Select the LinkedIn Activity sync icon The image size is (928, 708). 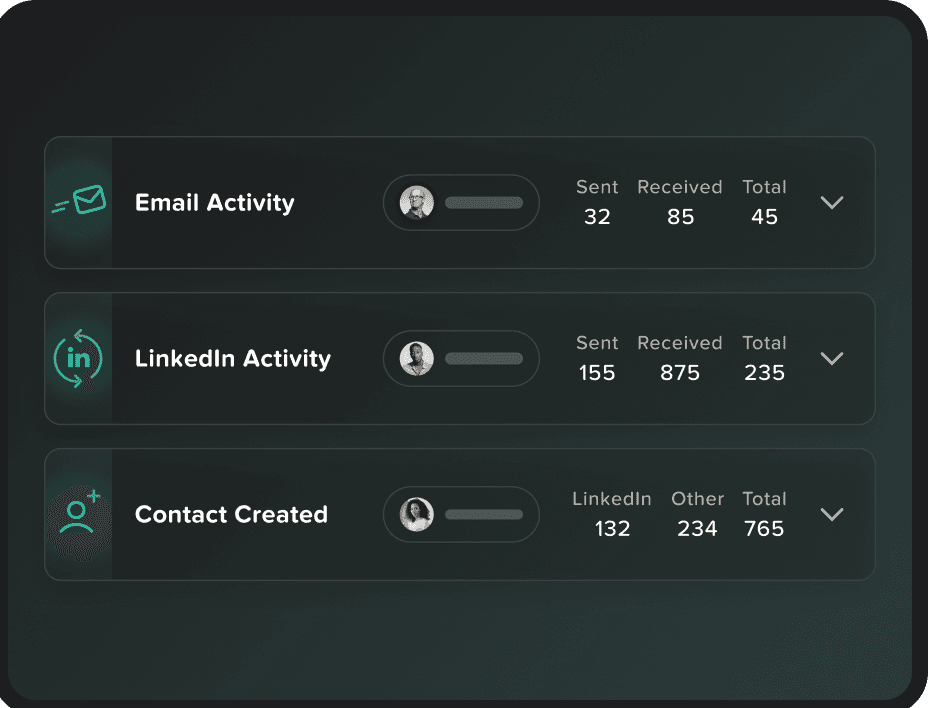pos(78,358)
